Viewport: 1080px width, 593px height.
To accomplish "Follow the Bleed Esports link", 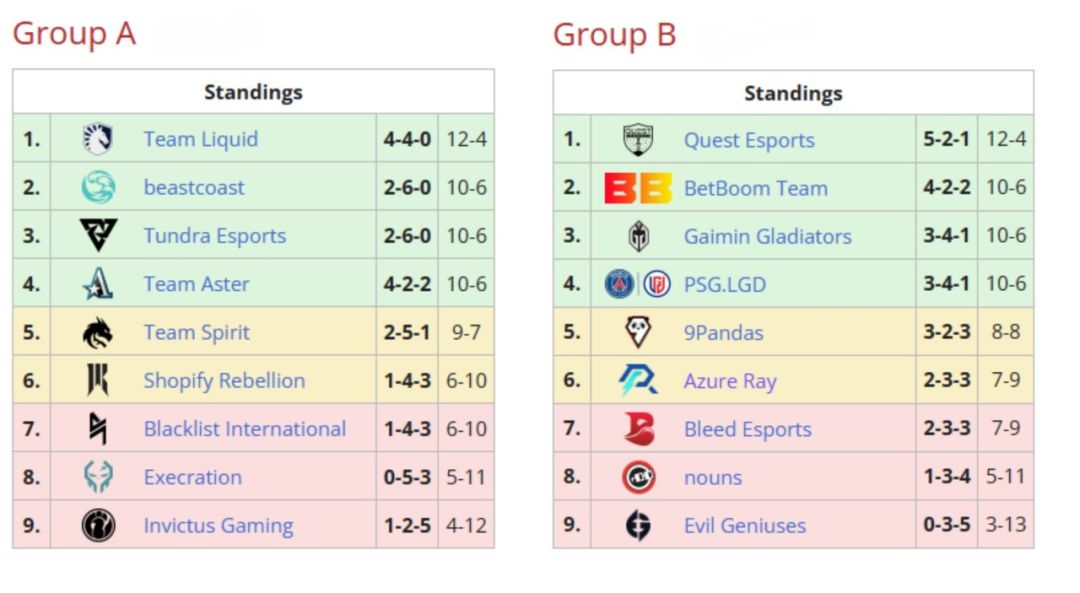I will click(748, 430).
